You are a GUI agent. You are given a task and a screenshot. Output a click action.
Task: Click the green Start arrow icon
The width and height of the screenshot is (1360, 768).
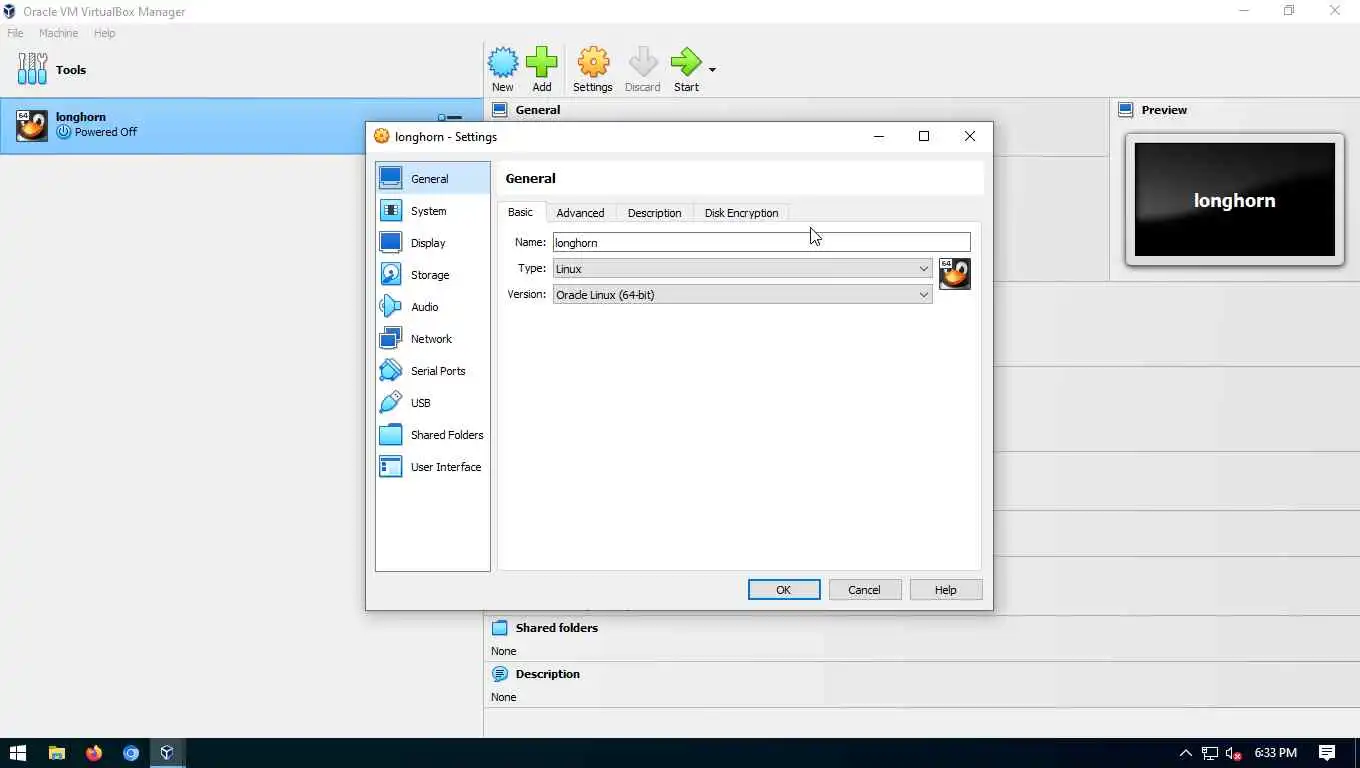tap(686, 63)
